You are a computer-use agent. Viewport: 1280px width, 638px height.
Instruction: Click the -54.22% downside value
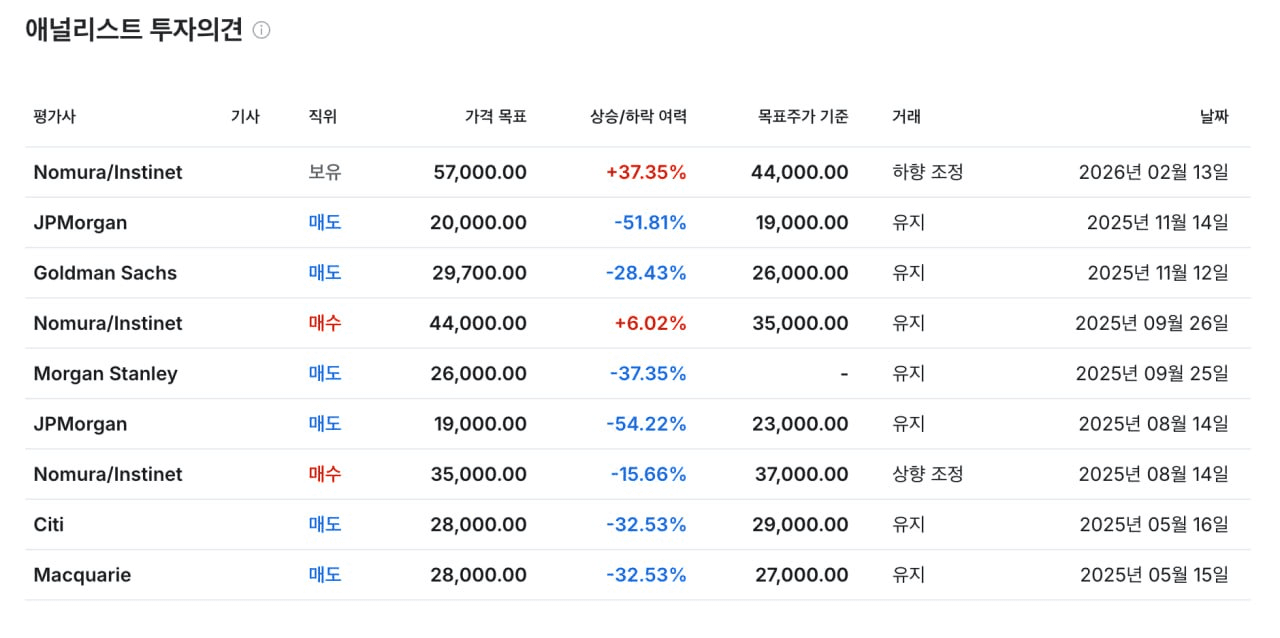pos(646,424)
